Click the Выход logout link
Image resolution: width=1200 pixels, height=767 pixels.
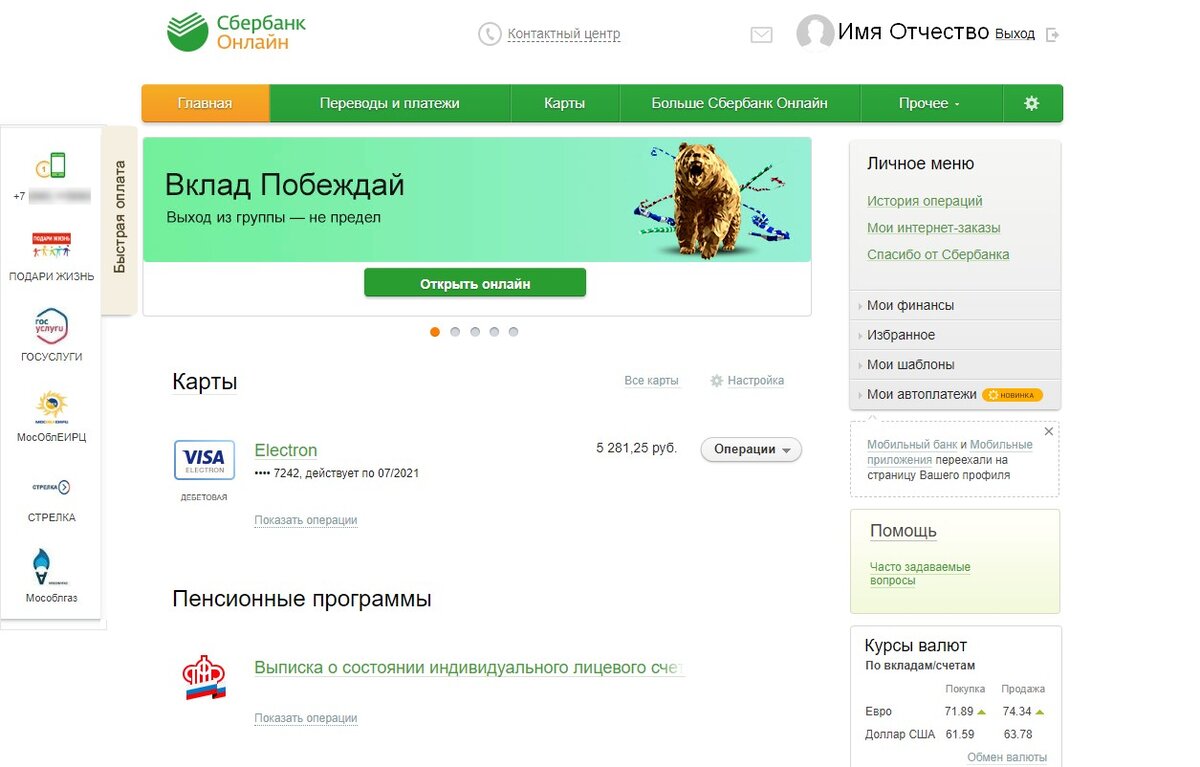1015,34
